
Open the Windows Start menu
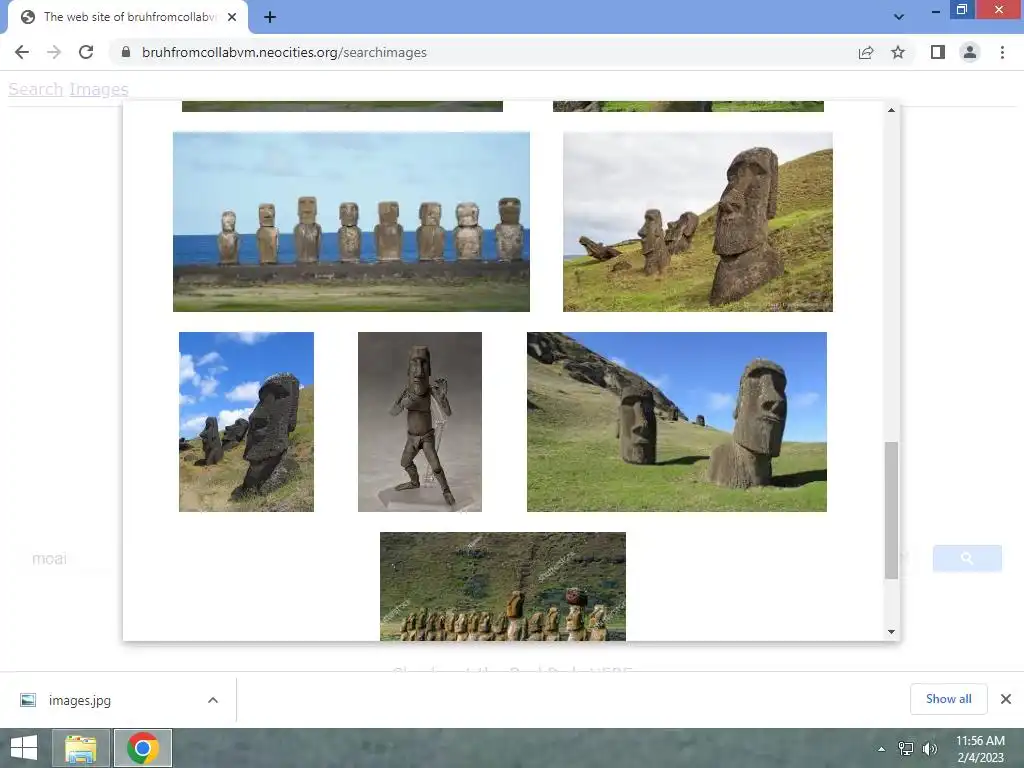point(24,748)
